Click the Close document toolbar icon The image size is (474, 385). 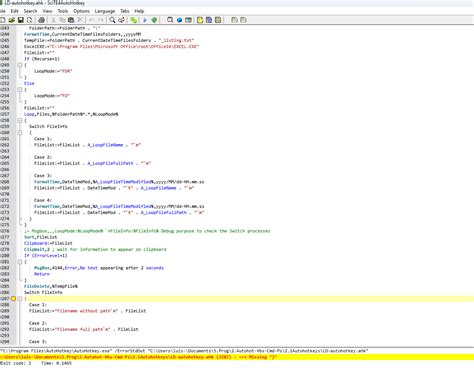(x=30, y=20)
